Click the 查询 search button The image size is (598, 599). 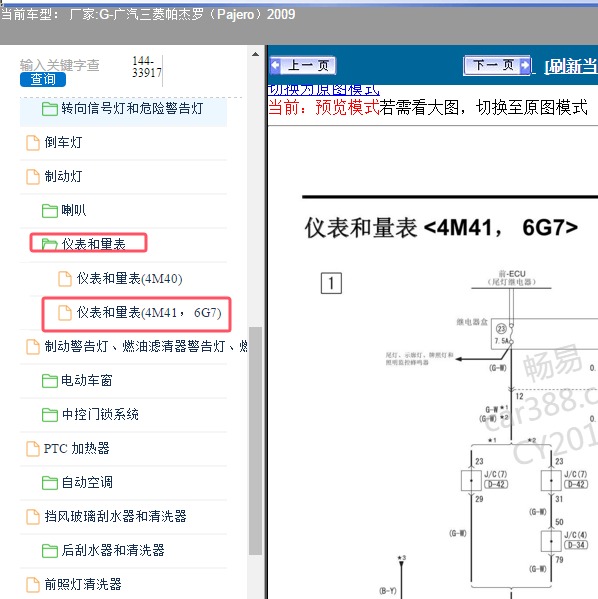tap(43, 79)
